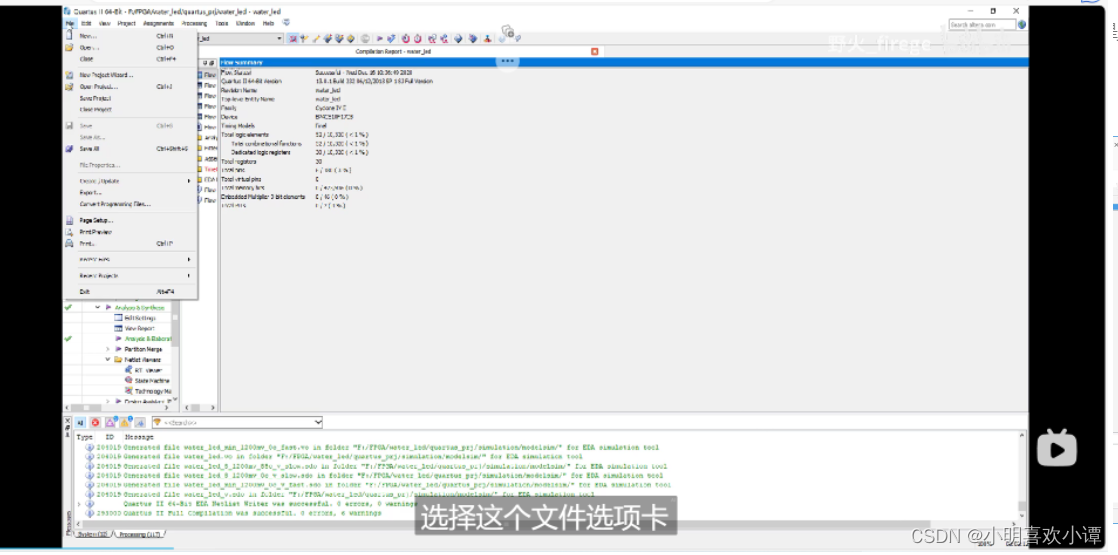The image size is (1118, 555).
Task: Expand the Create / Update submenu
Action: [x=130, y=180]
